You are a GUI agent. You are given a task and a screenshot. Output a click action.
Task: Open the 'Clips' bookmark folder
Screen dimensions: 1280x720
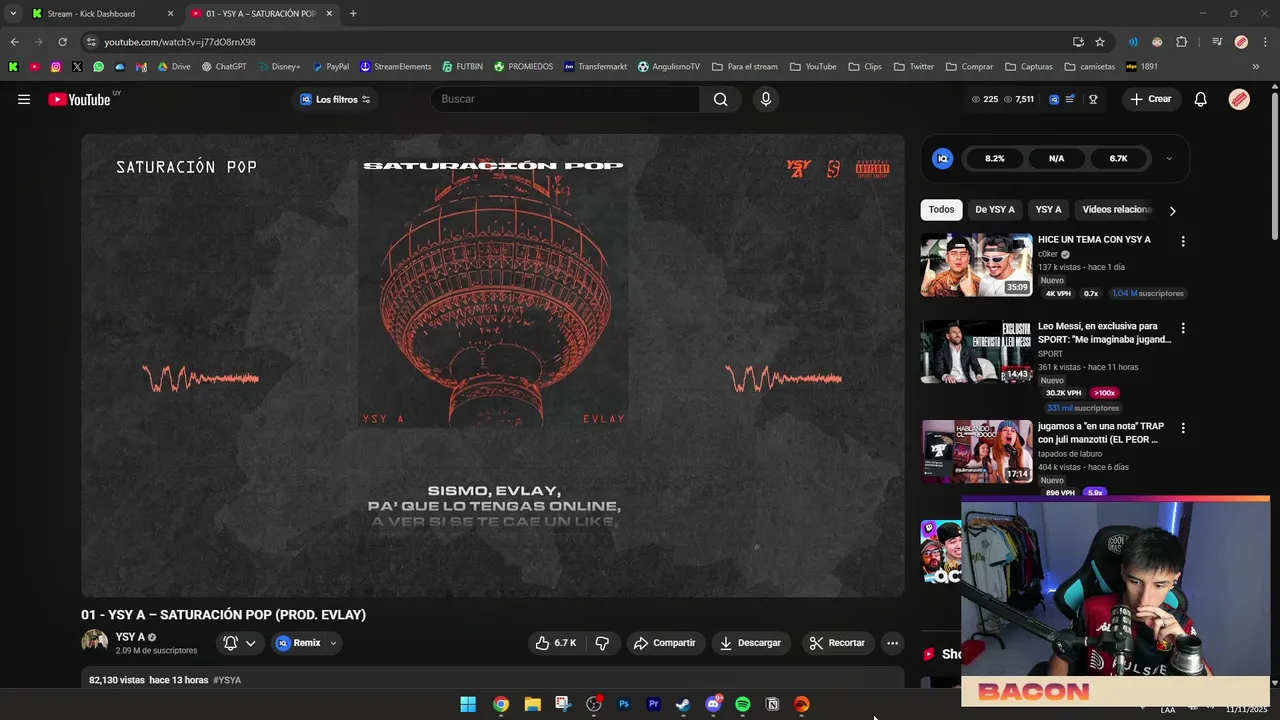click(x=865, y=67)
